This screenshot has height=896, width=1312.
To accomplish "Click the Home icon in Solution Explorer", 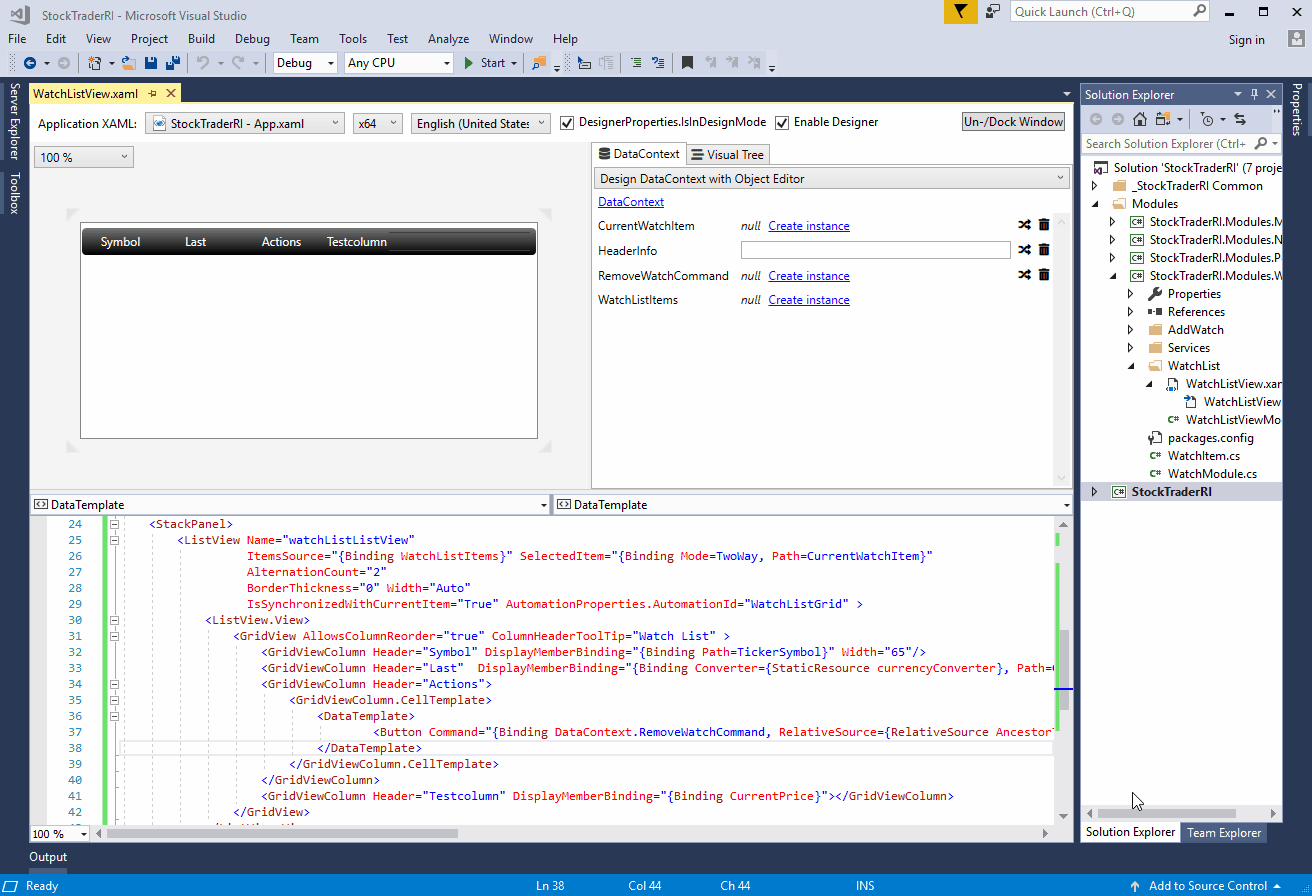I will [x=1139, y=119].
